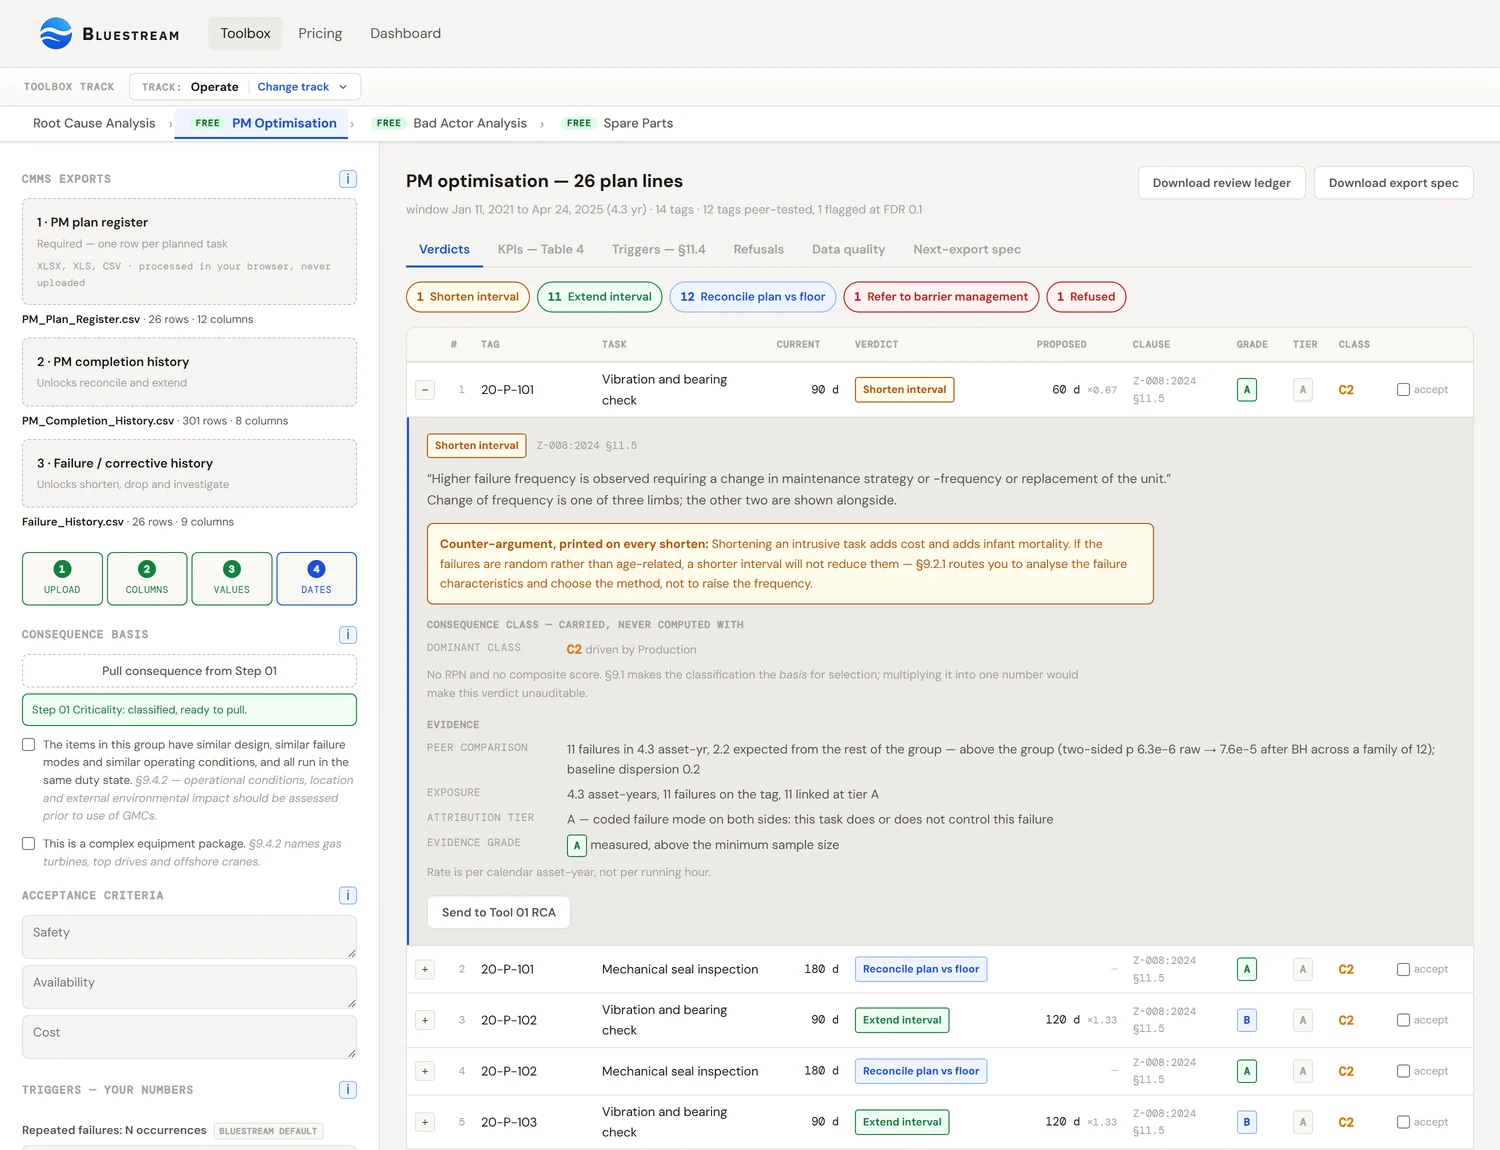Viewport: 1500px width, 1150px height.
Task: Open Next-export spec tab
Action: coord(967,249)
